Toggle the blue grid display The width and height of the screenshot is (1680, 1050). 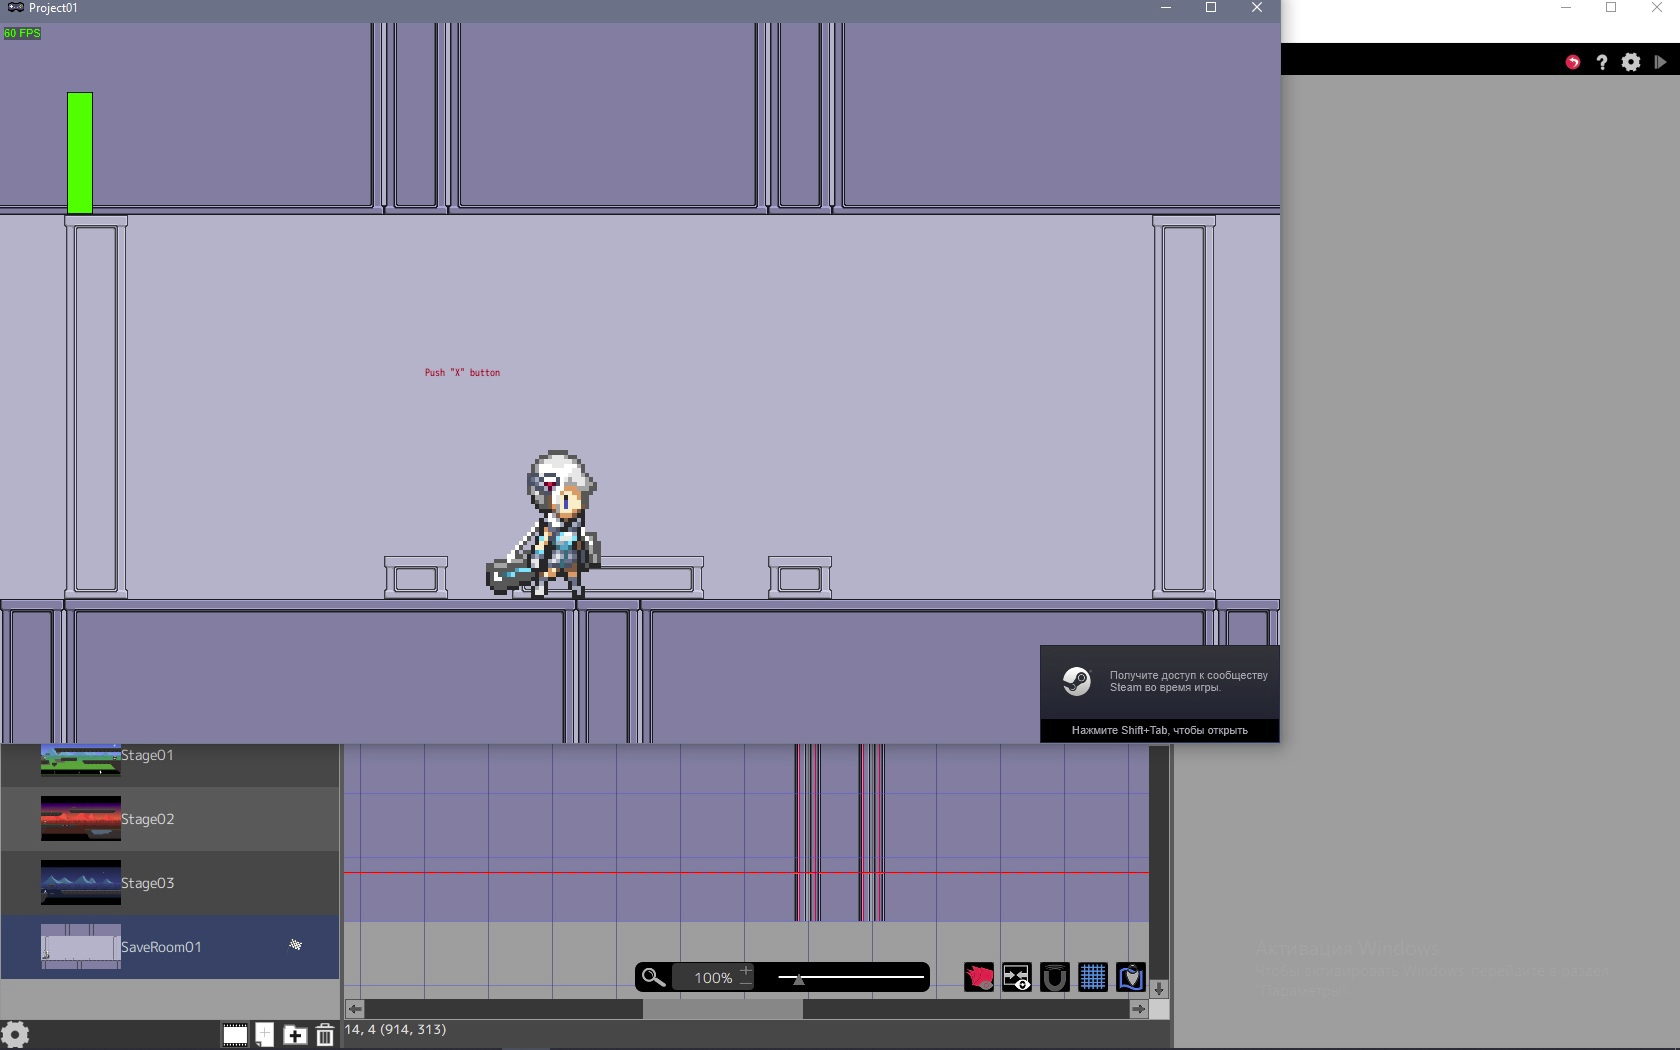point(1093,977)
